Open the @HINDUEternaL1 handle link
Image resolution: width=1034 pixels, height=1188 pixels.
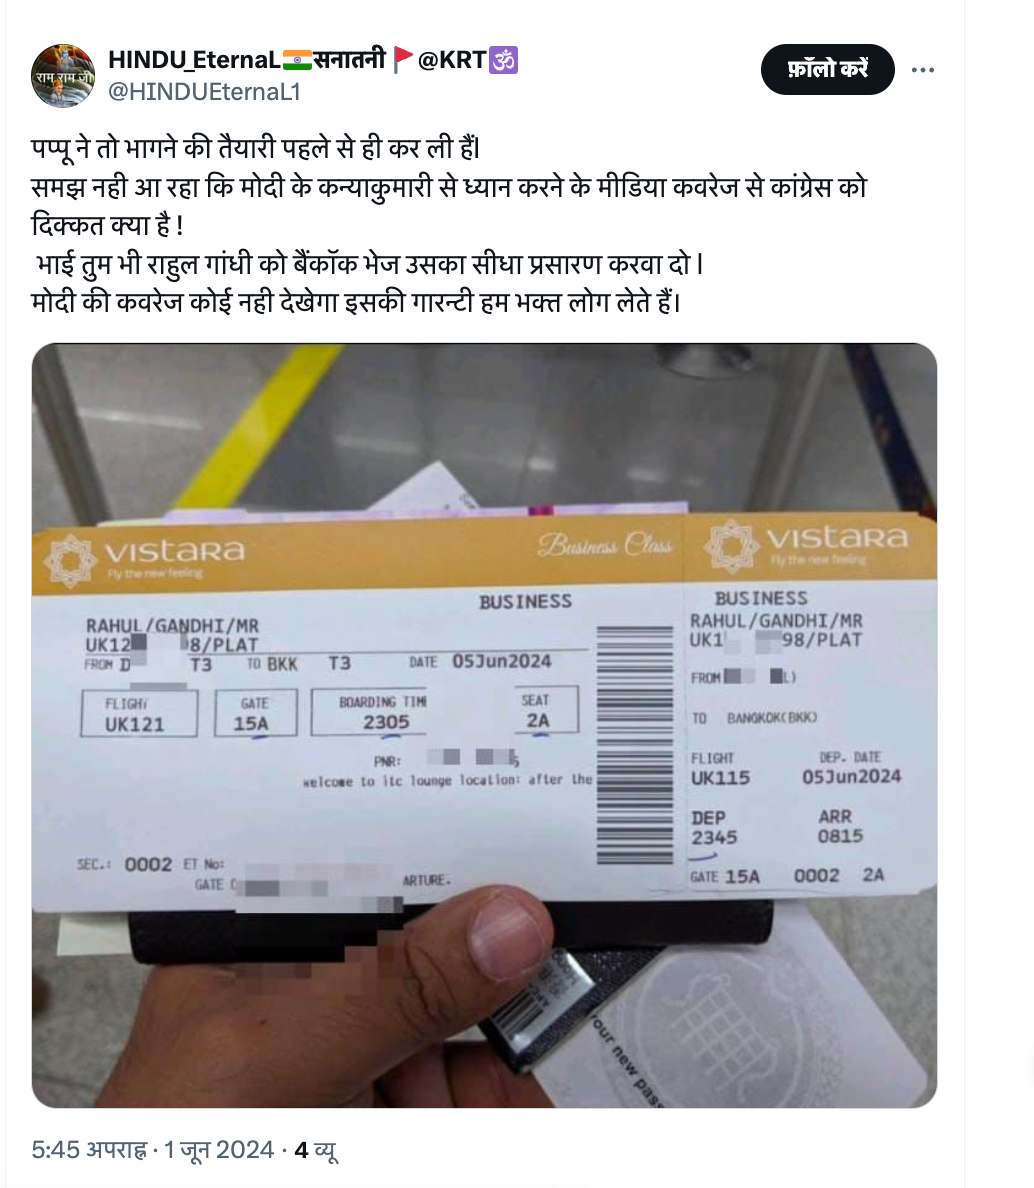tap(205, 92)
